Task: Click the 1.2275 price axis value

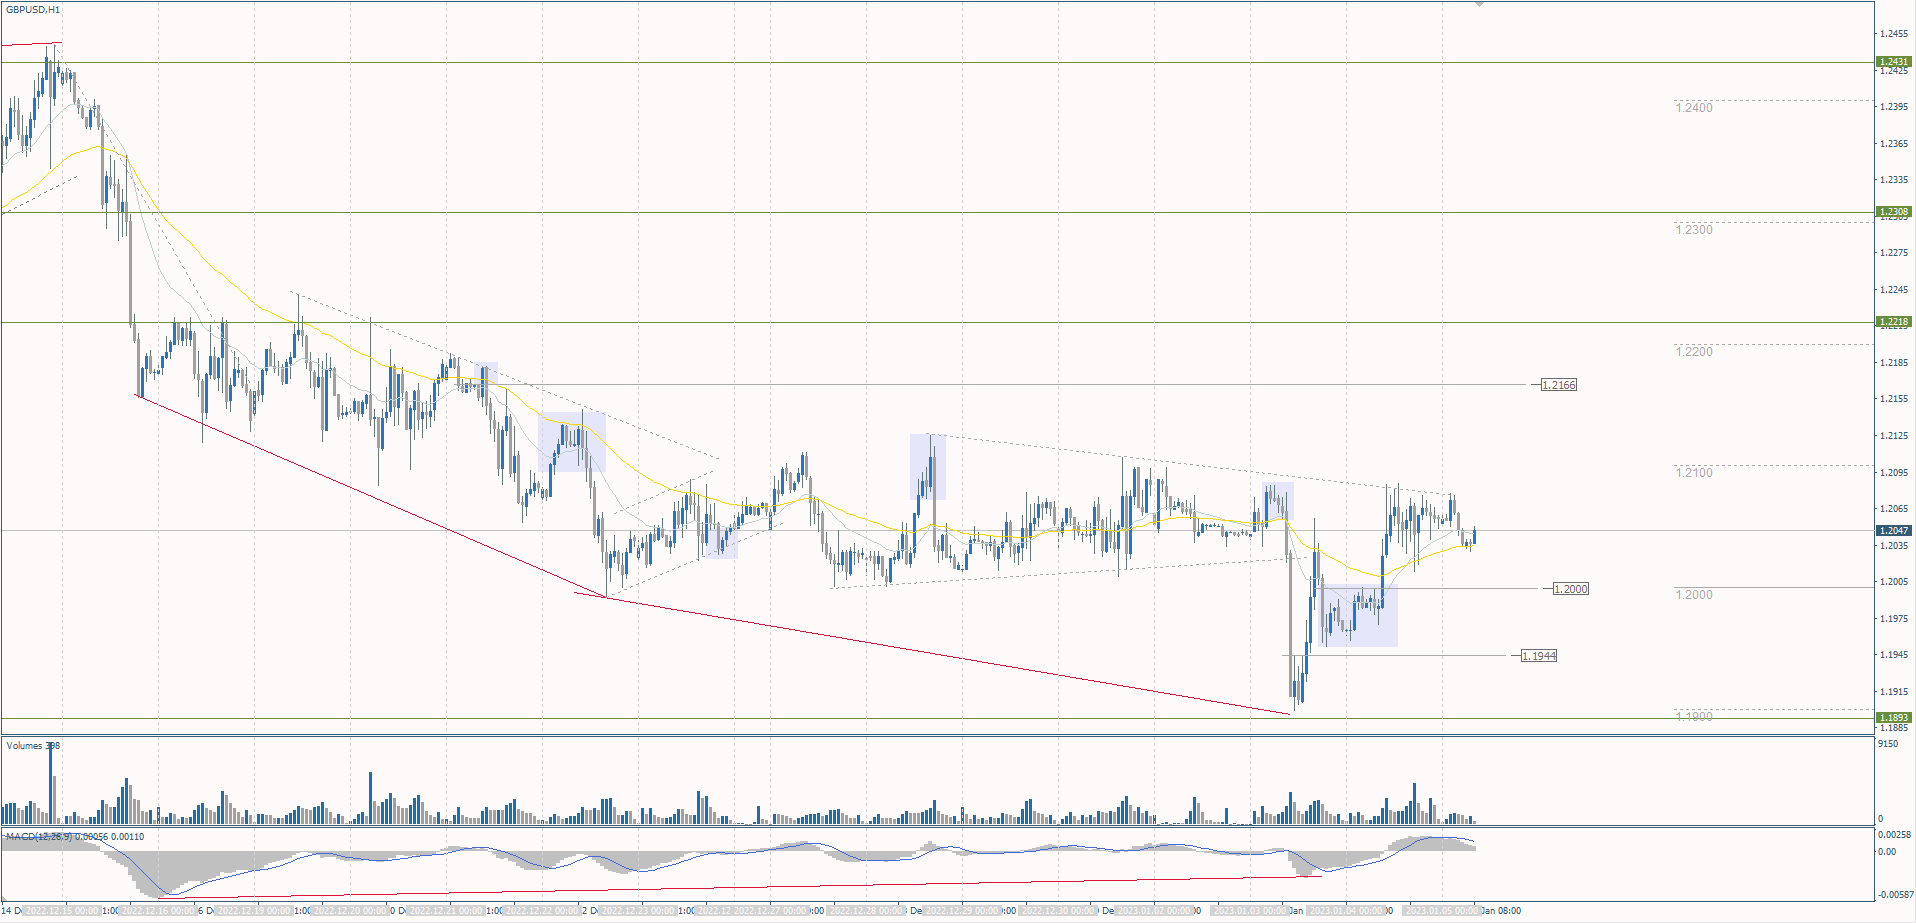Action: [1894, 253]
